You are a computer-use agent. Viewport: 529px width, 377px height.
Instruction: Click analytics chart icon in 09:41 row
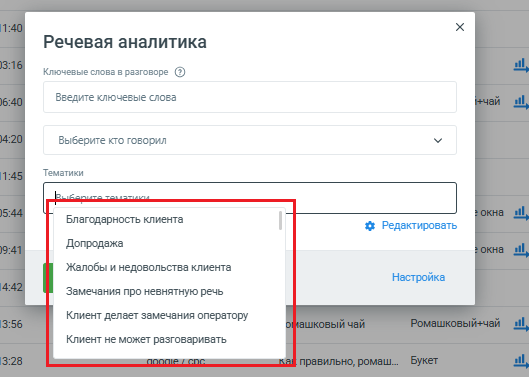coord(521,250)
